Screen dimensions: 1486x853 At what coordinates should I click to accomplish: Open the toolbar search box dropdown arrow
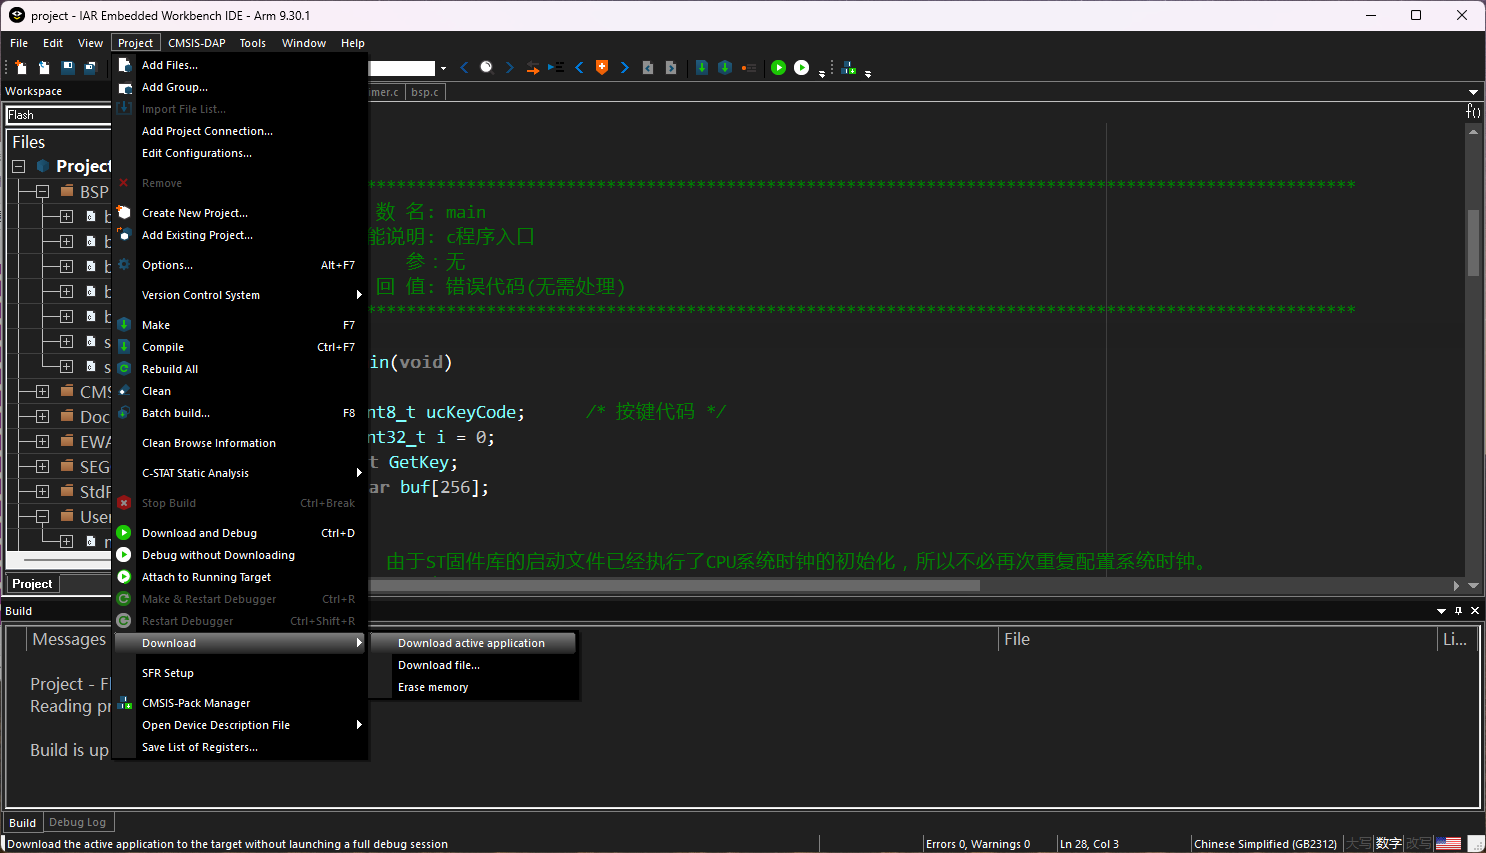tap(443, 69)
